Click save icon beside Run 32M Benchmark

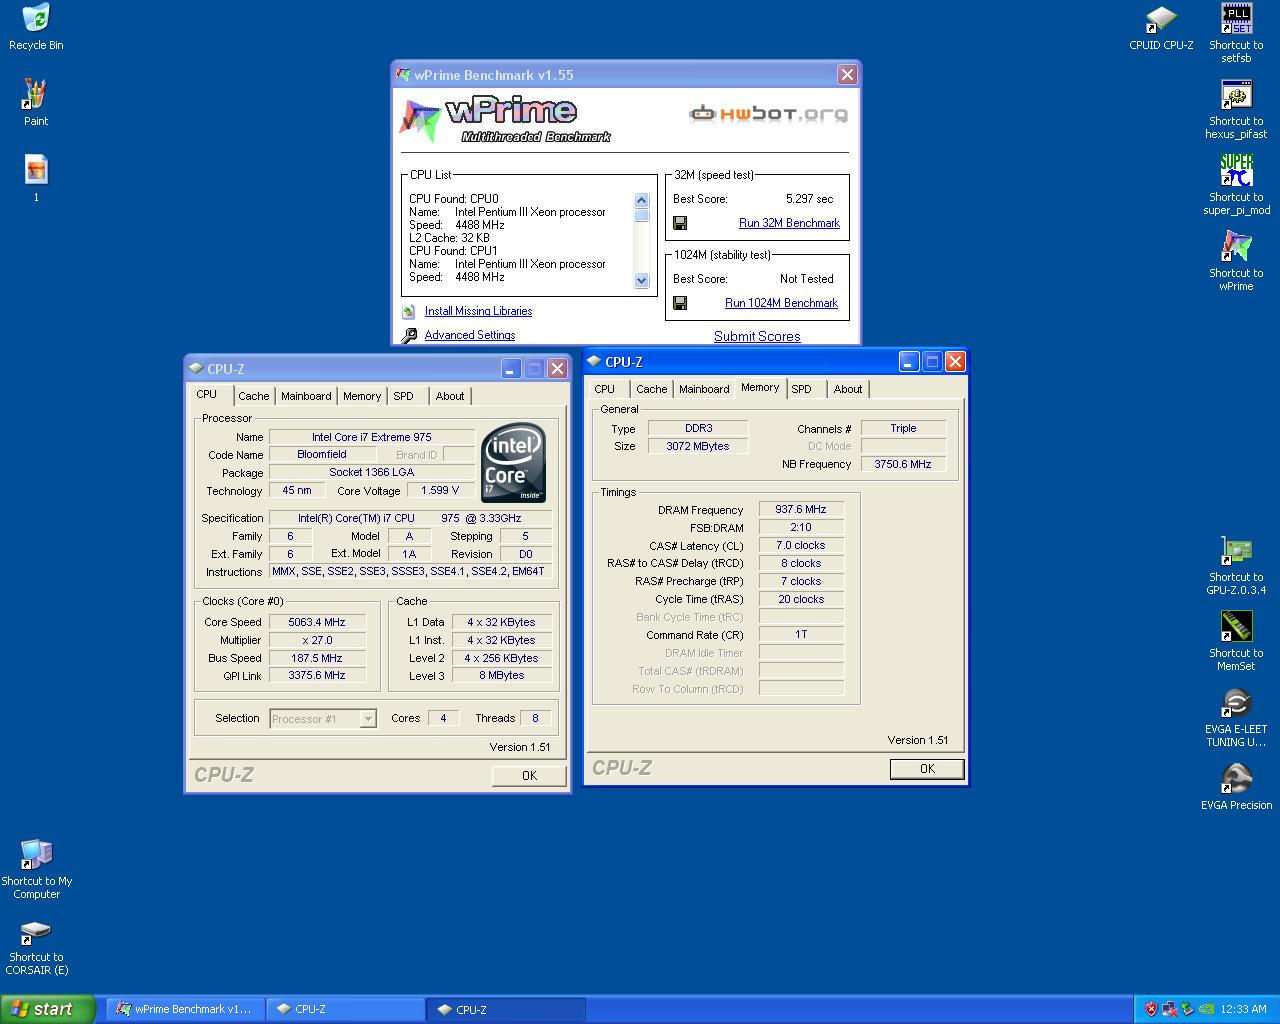tap(680, 223)
